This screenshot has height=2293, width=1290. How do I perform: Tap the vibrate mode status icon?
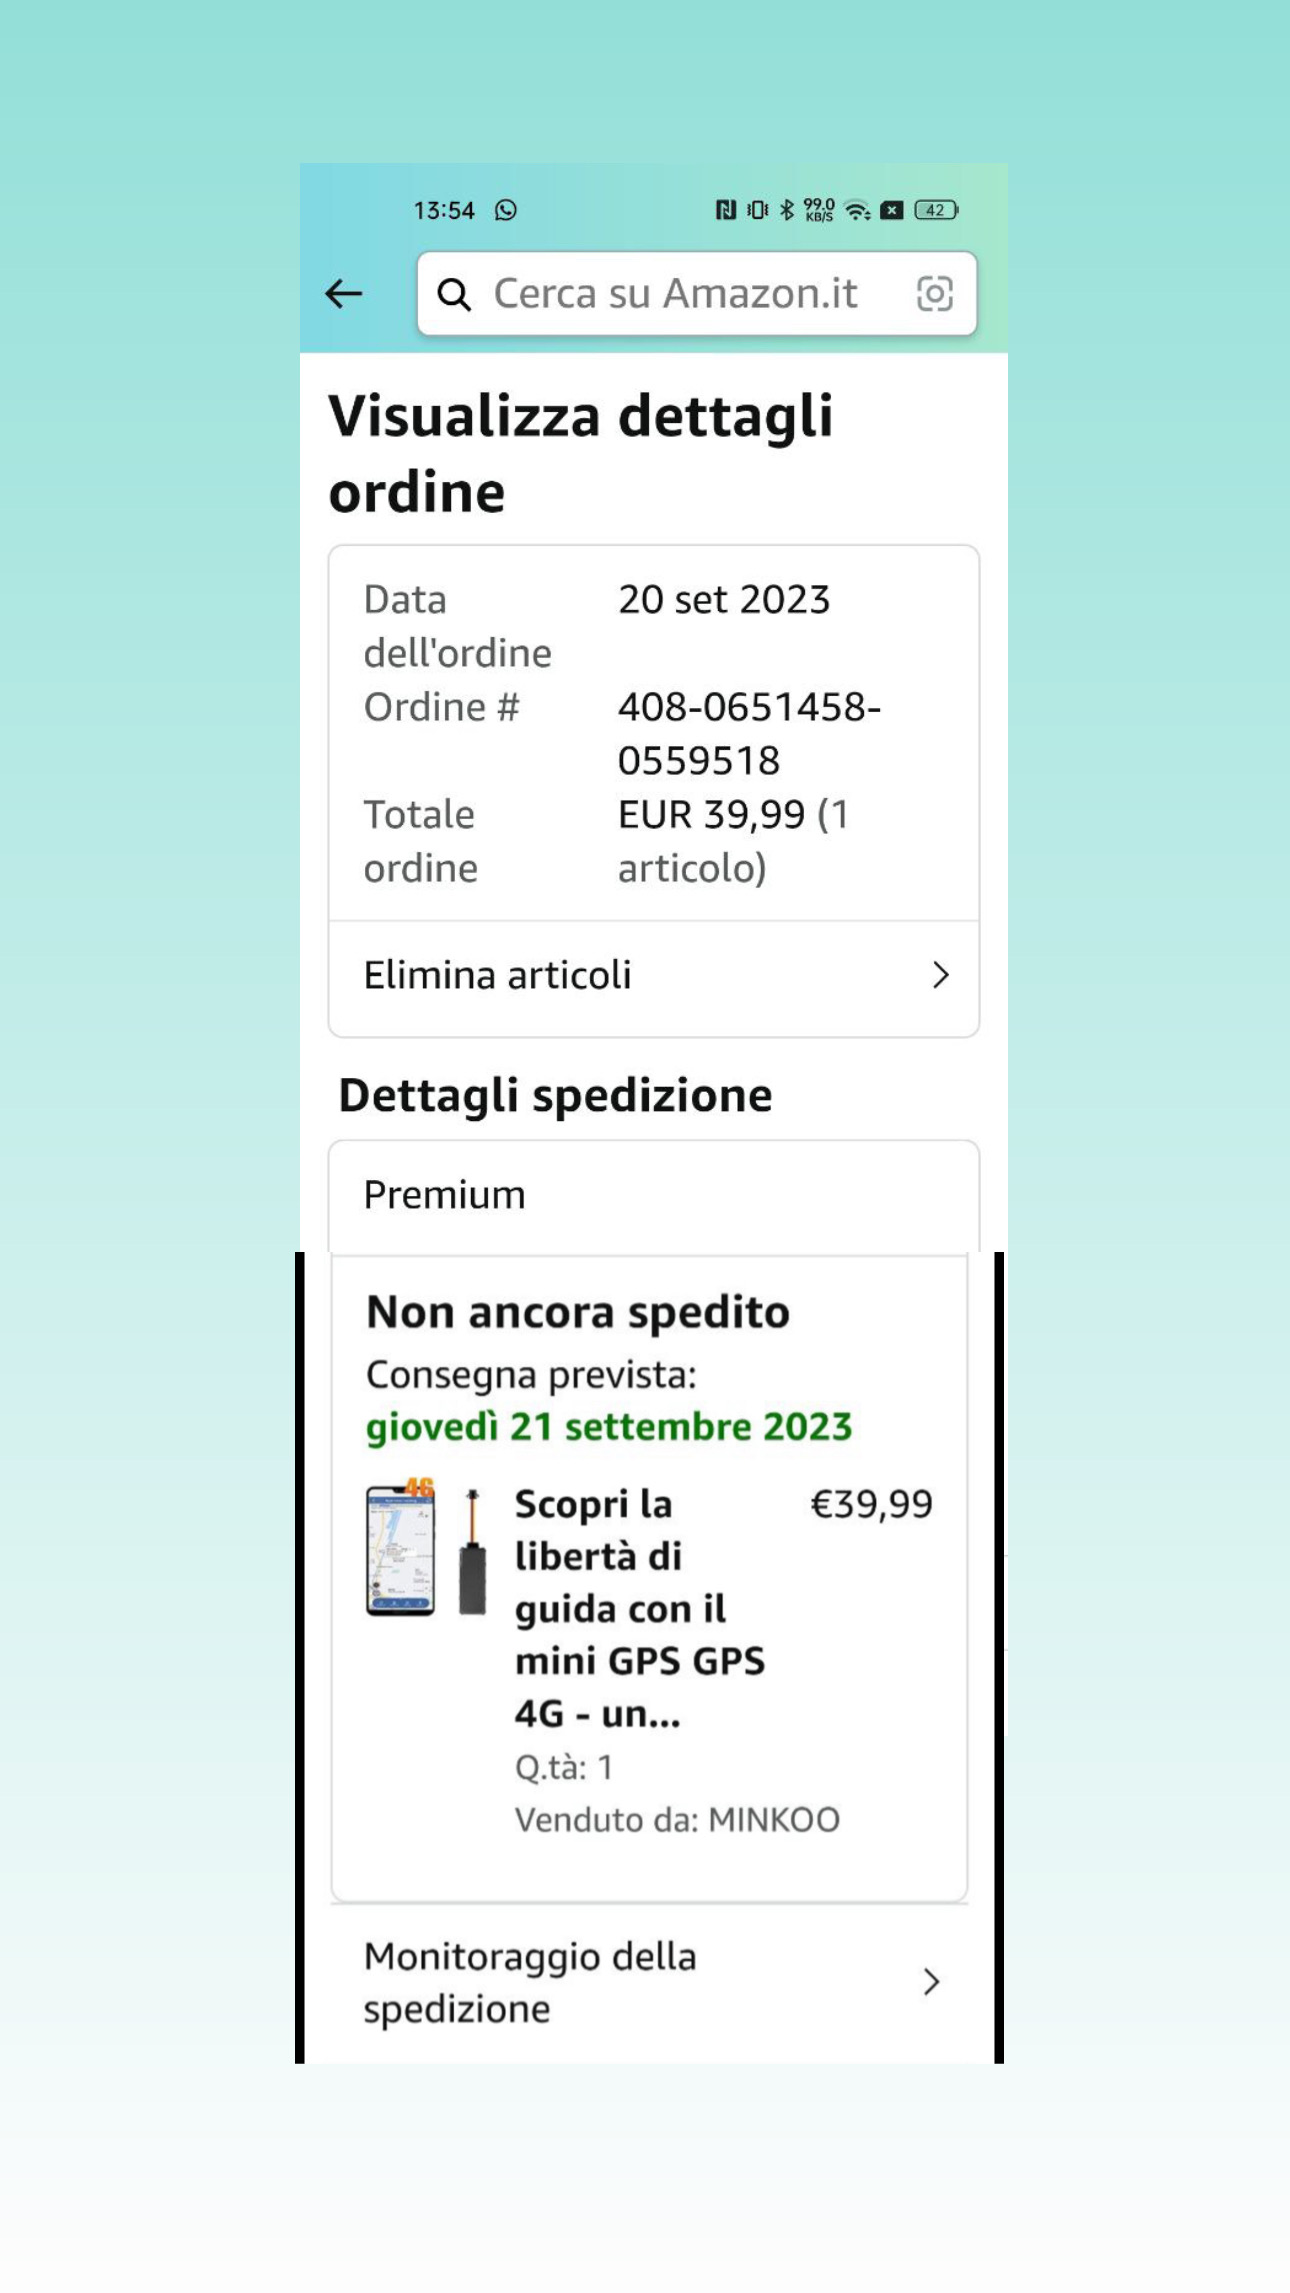point(758,210)
